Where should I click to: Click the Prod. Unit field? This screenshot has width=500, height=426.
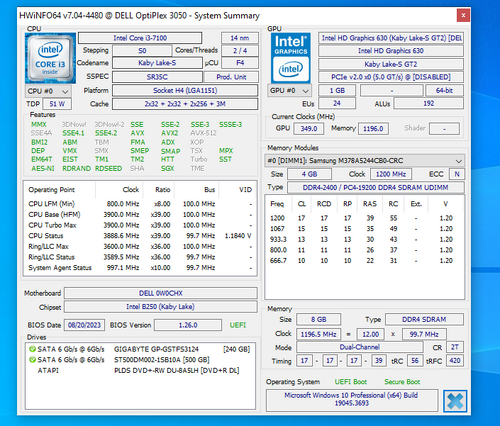point(231,77)
